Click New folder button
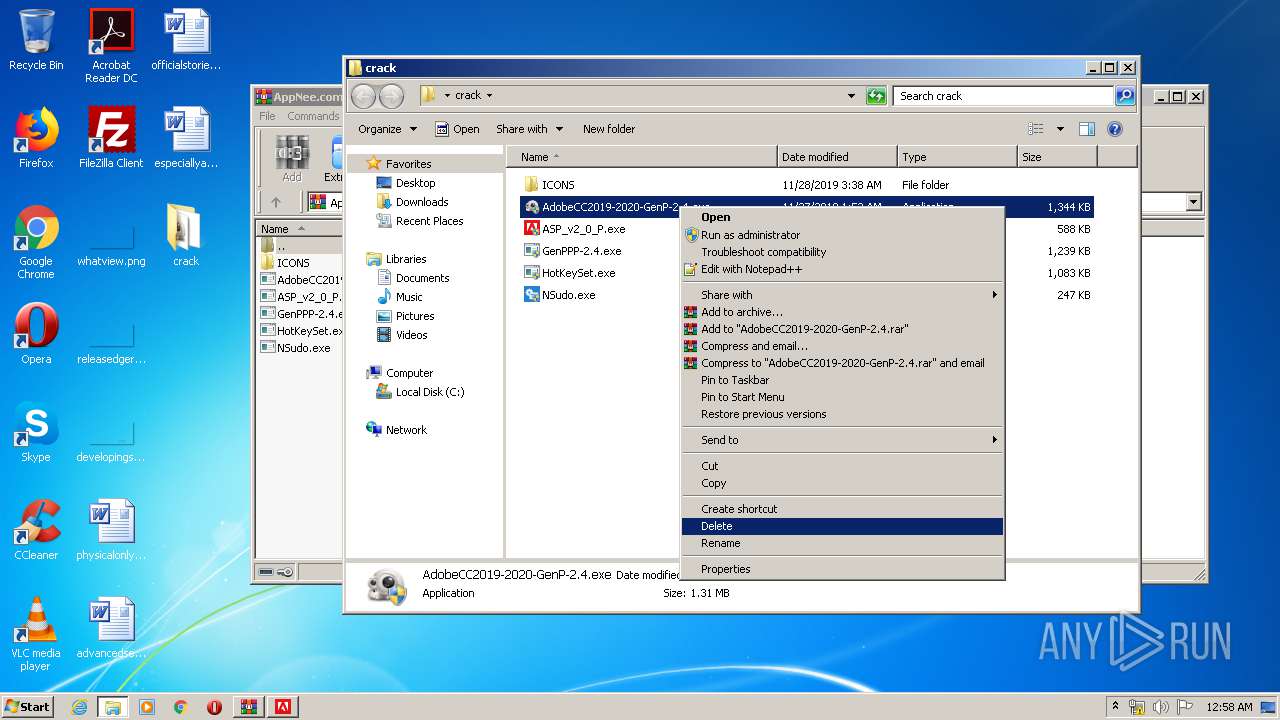The height and width of the screenshot is (720, 1280). (609, 129)
